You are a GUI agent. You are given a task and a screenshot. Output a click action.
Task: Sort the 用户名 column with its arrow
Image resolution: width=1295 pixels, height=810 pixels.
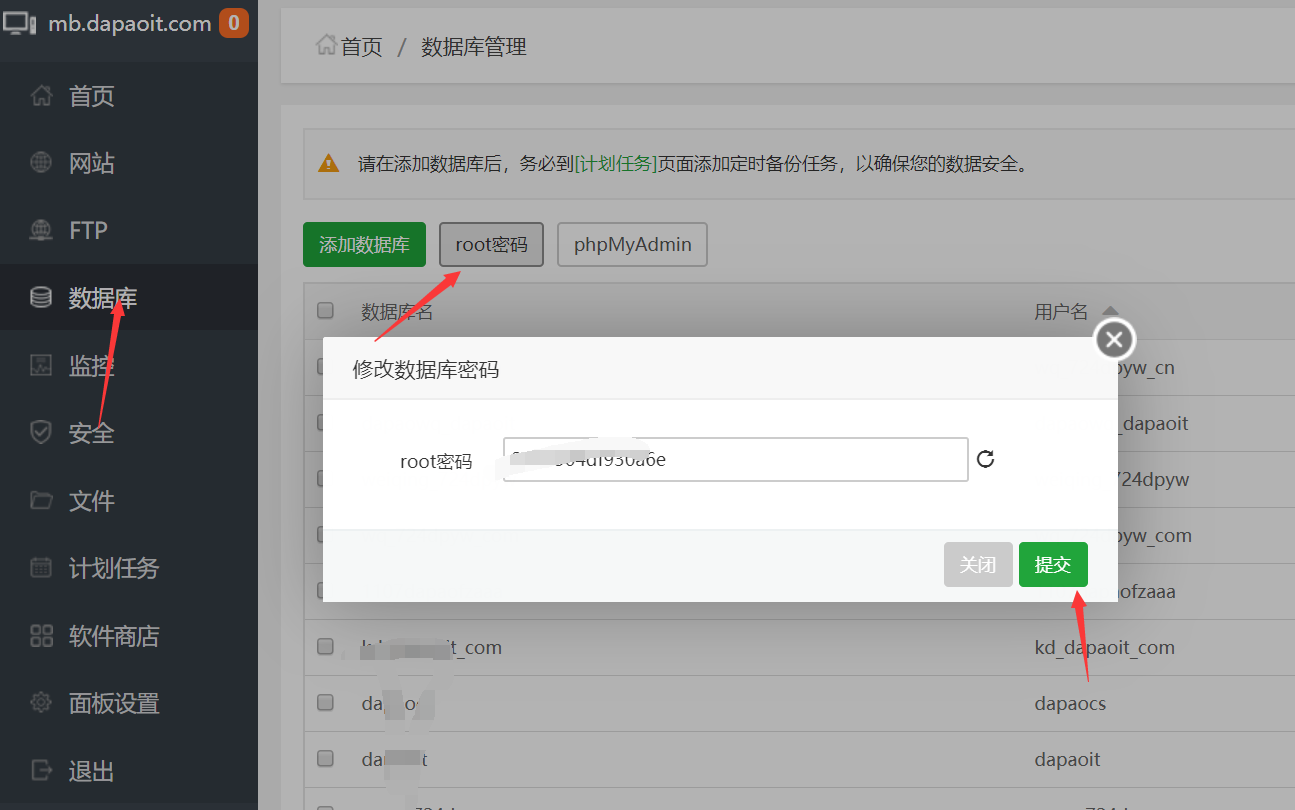pyautogui.click(x=1109, y=311)
